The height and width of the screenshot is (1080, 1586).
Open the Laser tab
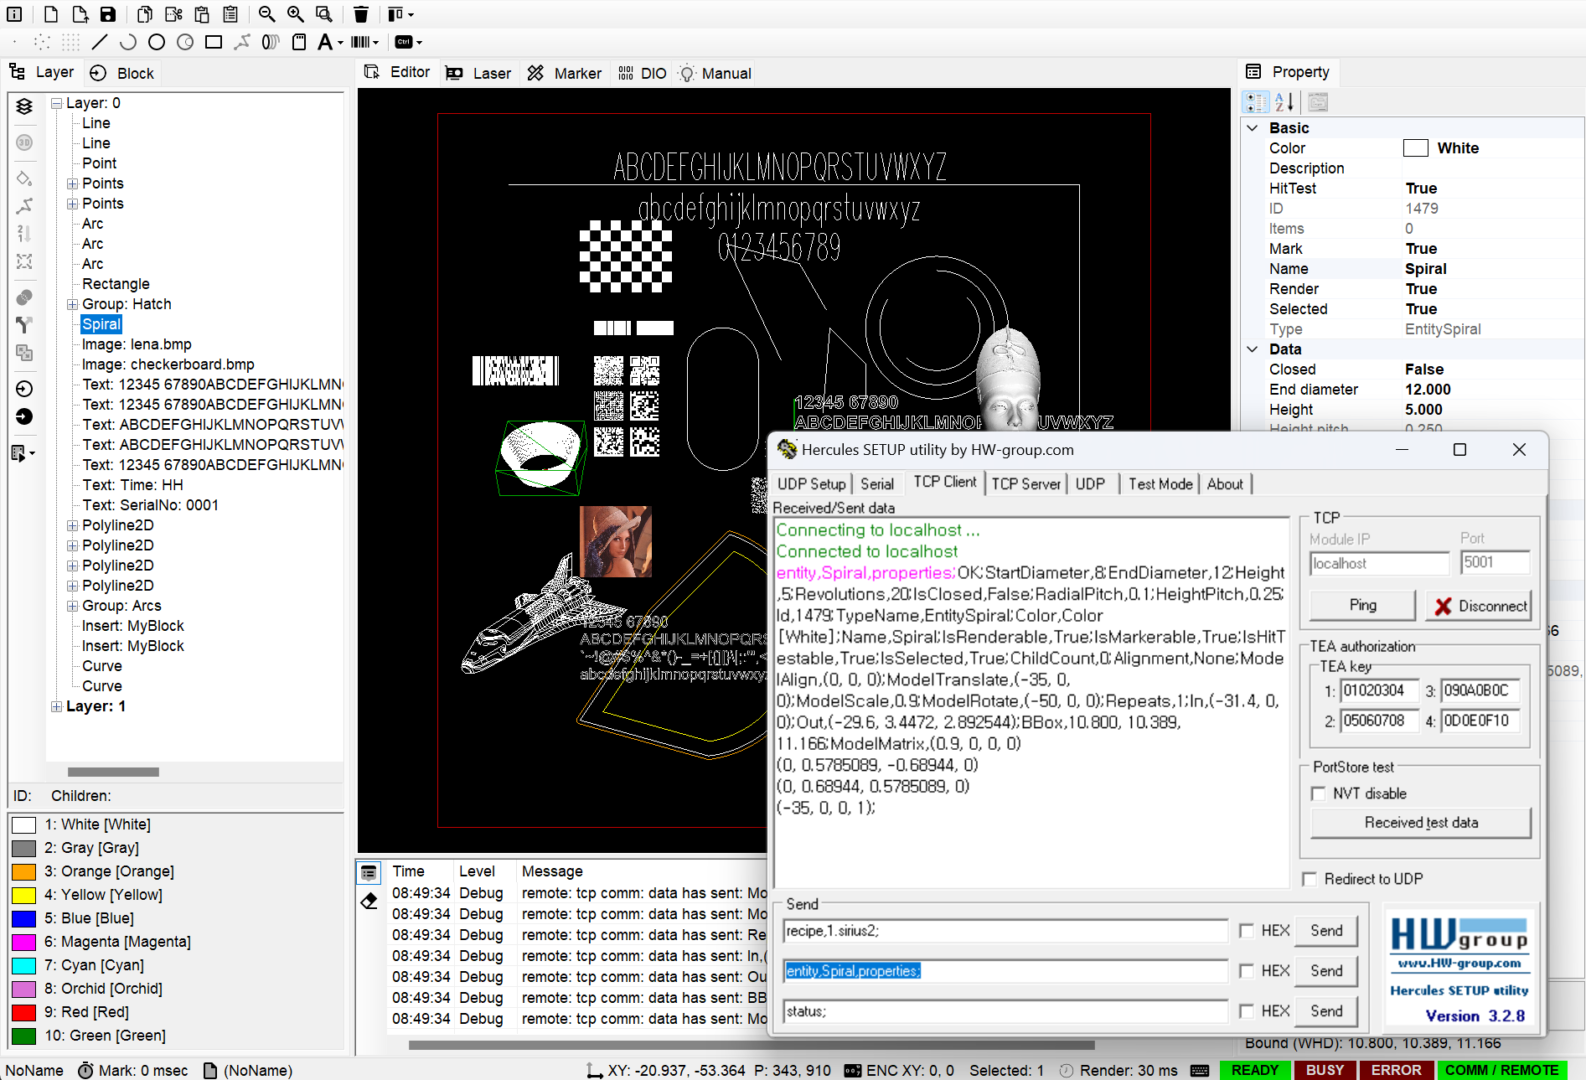479,73
